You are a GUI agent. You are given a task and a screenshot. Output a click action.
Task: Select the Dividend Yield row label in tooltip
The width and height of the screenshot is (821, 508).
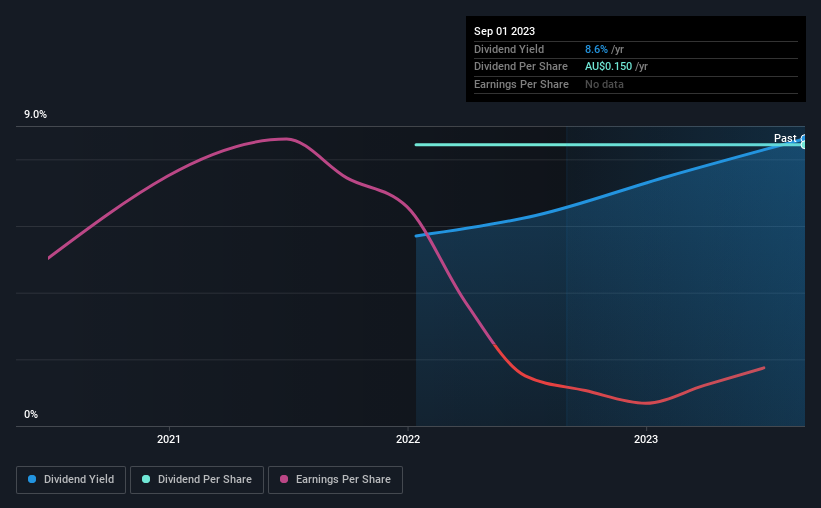509,49
